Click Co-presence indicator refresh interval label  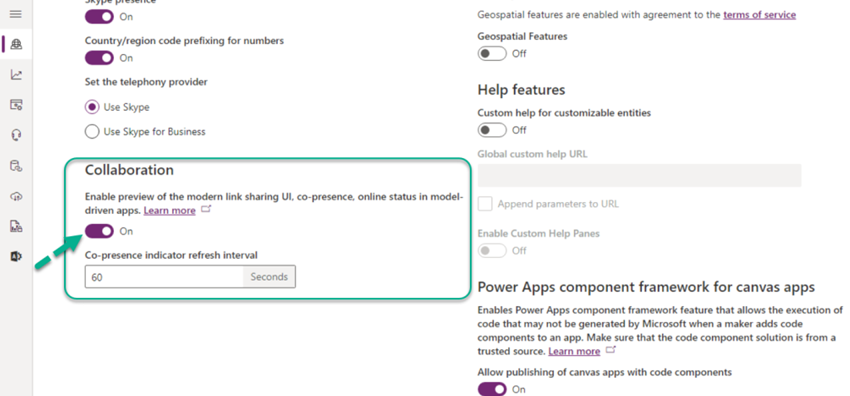pos(171,255)
